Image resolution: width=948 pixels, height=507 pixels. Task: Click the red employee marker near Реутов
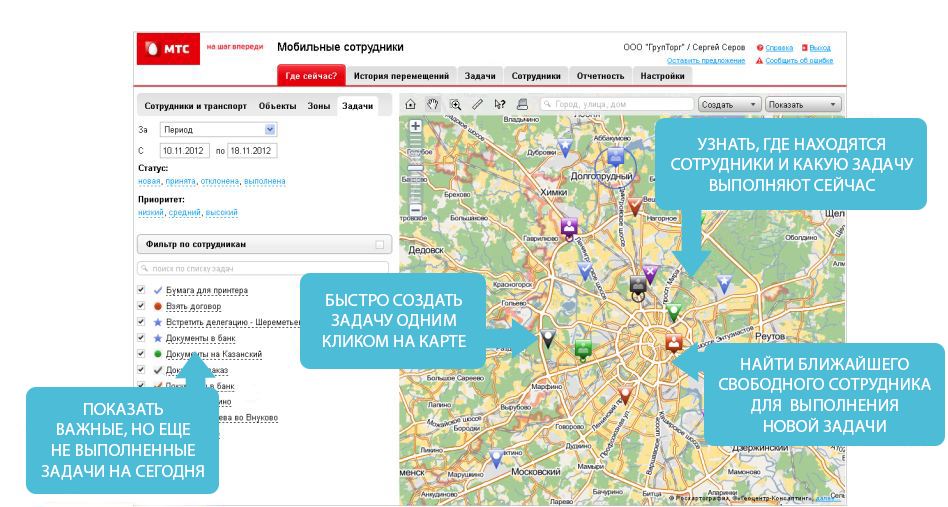(674, 343)
